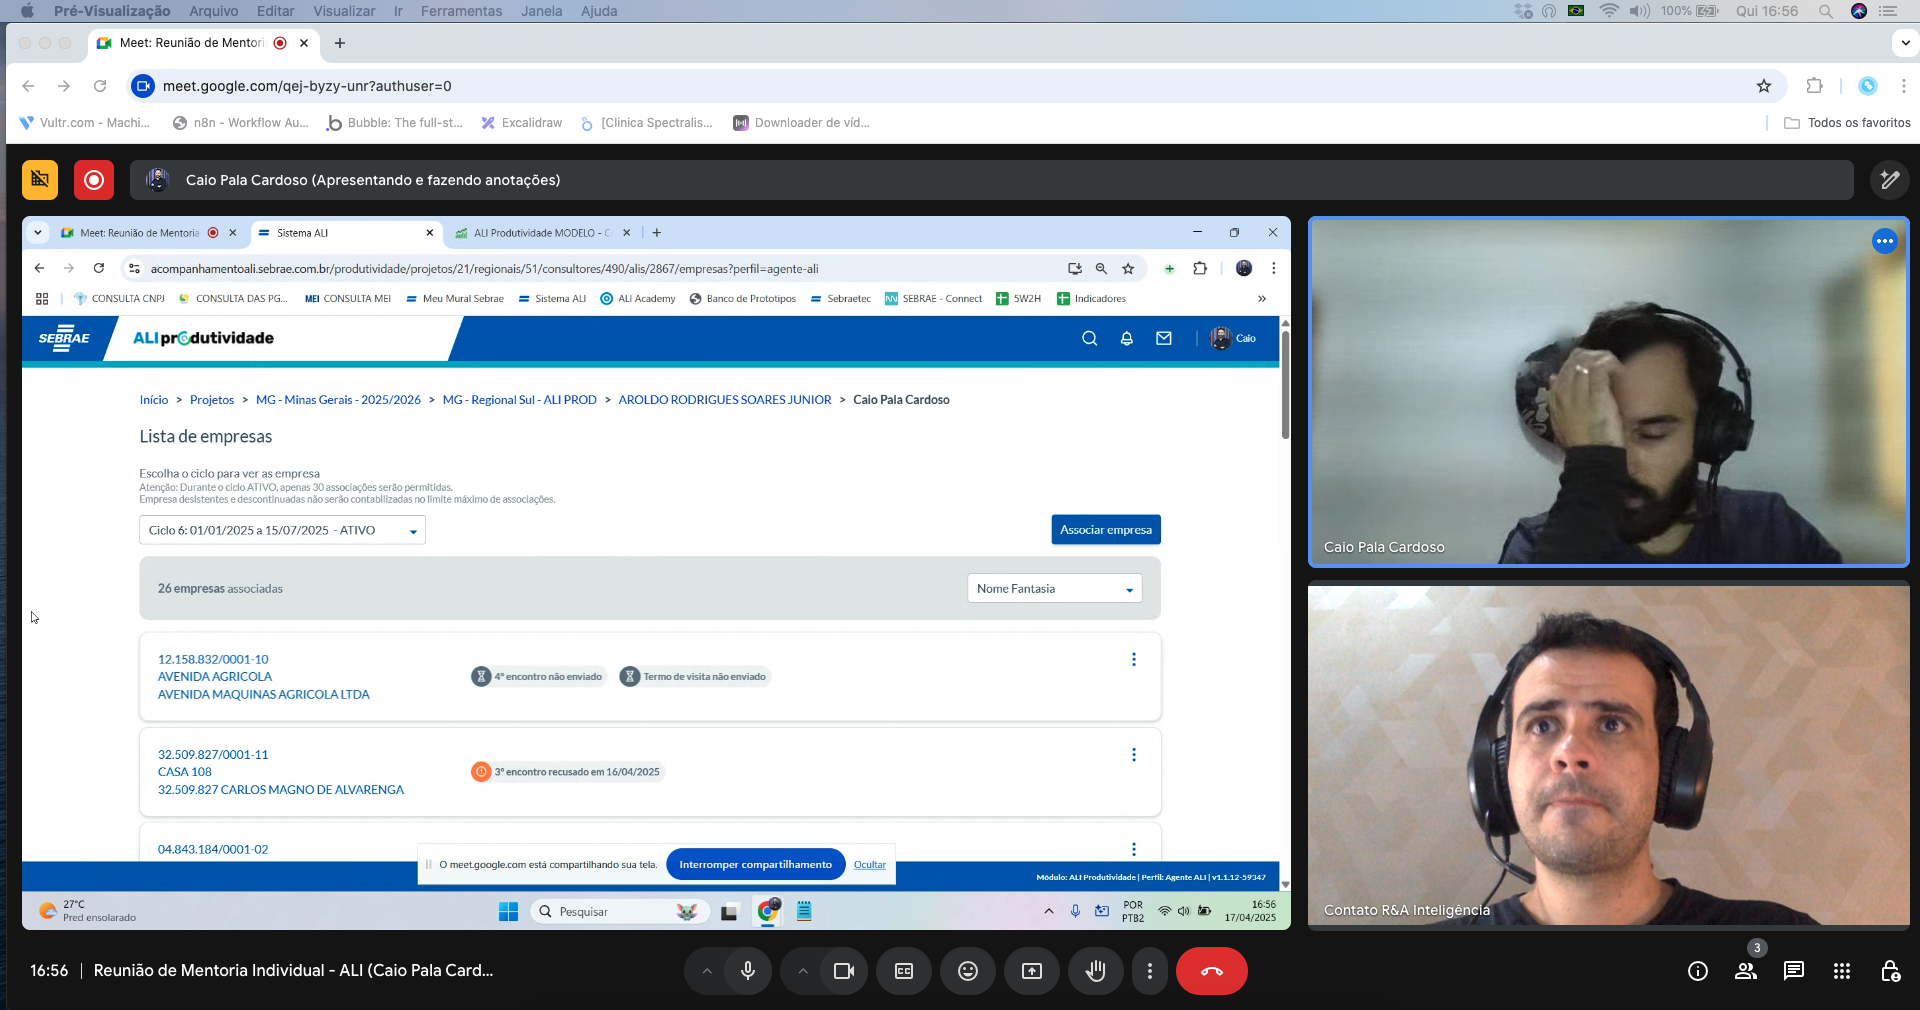Expand the tab search dropdown in Chrome
This screenshot has height=1010, width=1920.
pyautogui.click(x=1905, y=43)
